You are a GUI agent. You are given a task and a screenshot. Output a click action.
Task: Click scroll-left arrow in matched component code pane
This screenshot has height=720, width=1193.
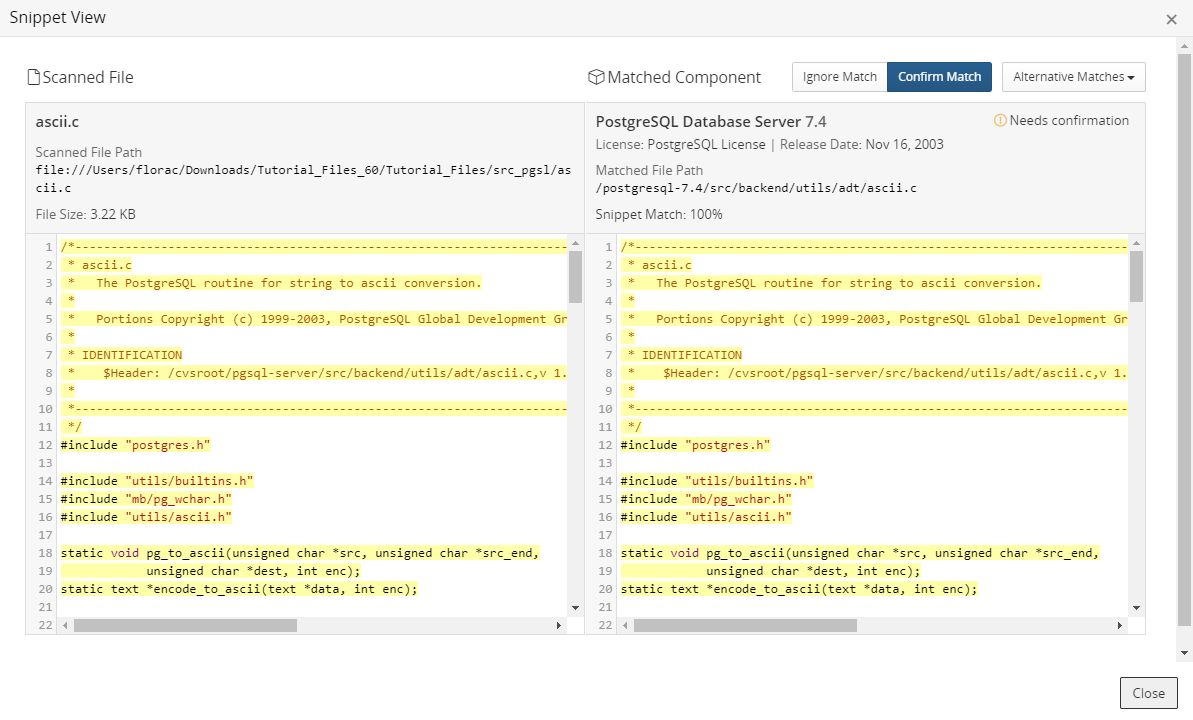click(625, 625)
